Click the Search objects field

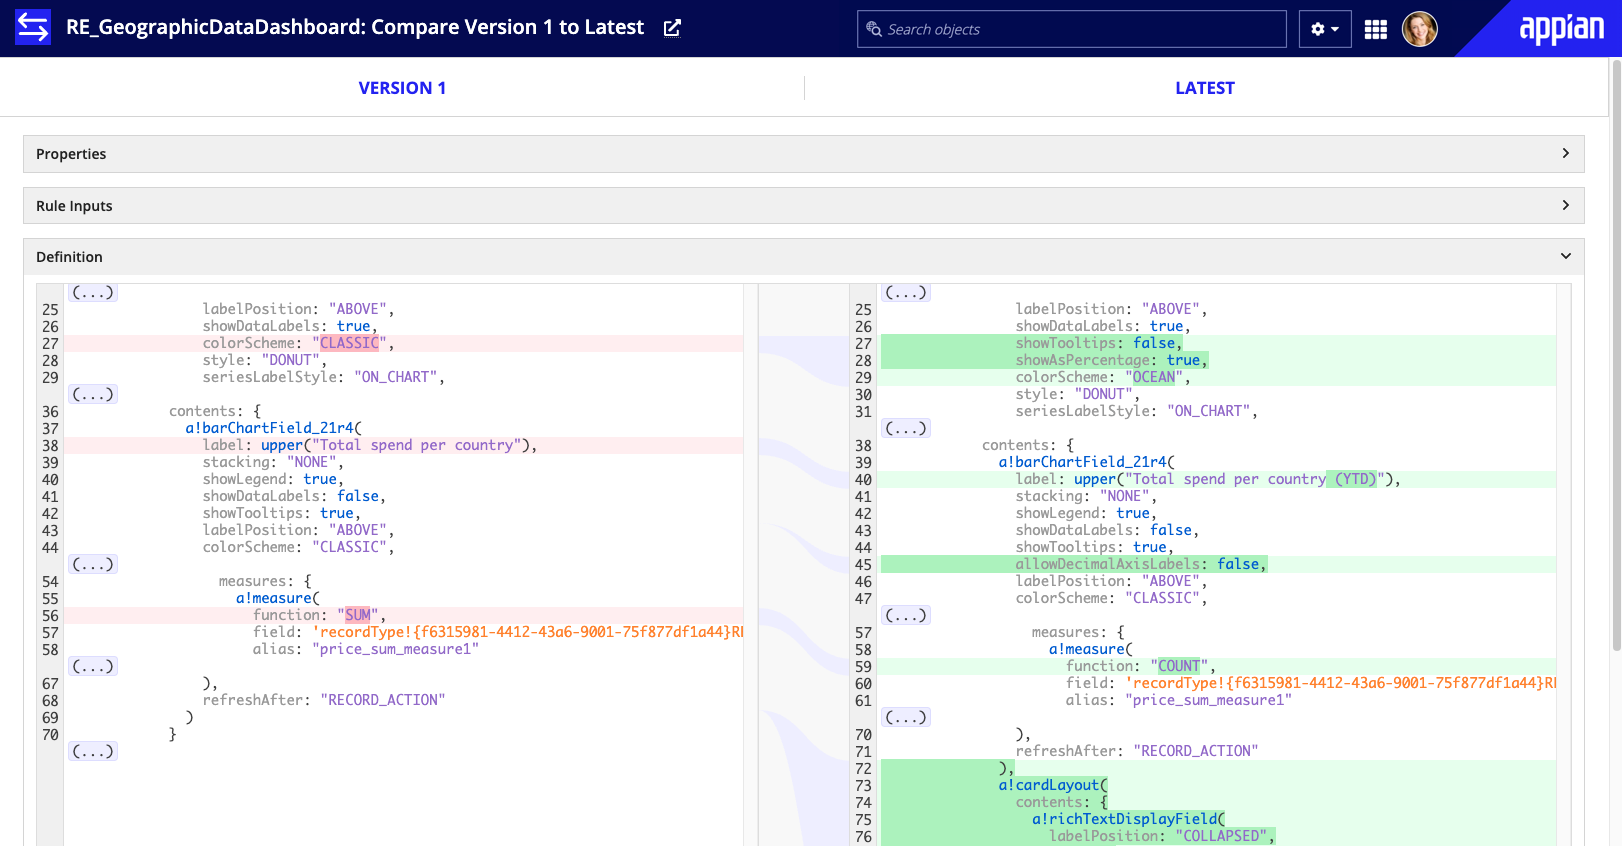click(x=1072, y=29)
